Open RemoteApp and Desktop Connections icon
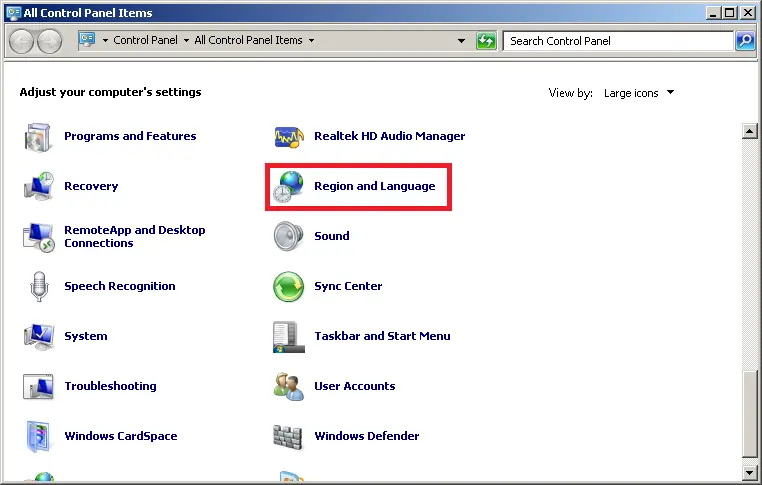This screenshot has height=485, width=762. coord(38,237)
